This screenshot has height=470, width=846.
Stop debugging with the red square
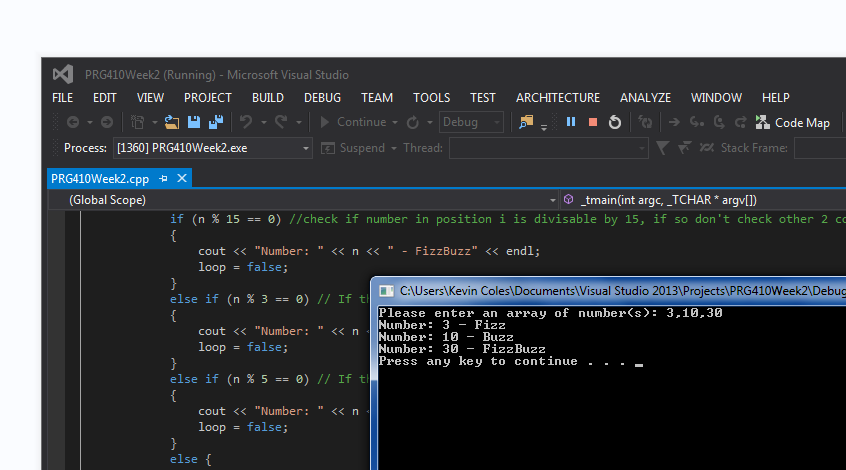click(x=592, y=122)
